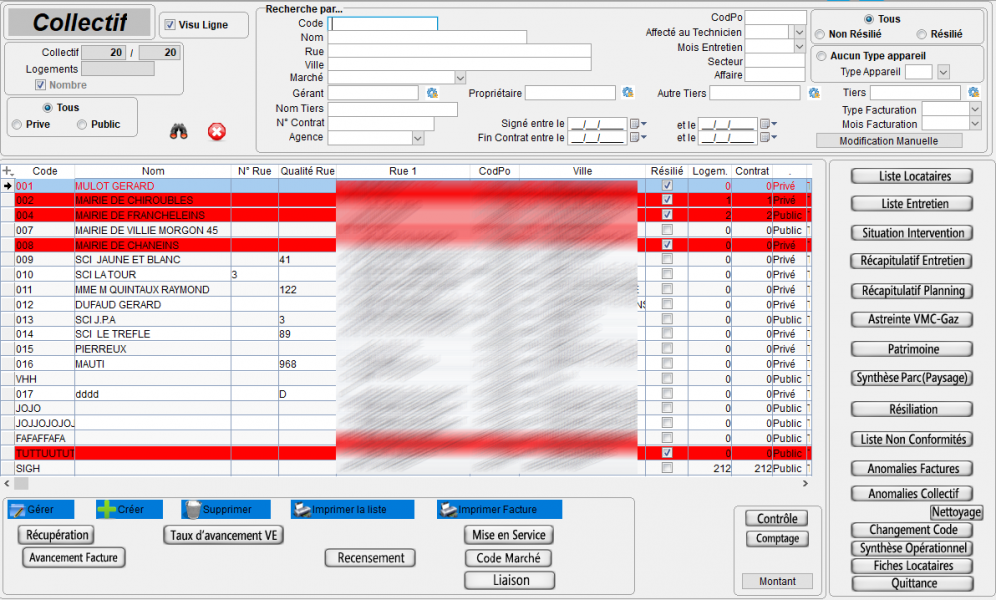
Task: Toggle the Nombre checkbox
Action: [41, 84]
